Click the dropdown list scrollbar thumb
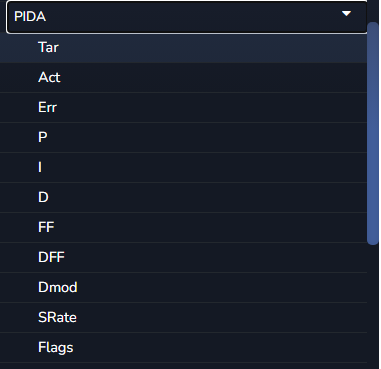This screenshot has width=381, height=369. 372,133
